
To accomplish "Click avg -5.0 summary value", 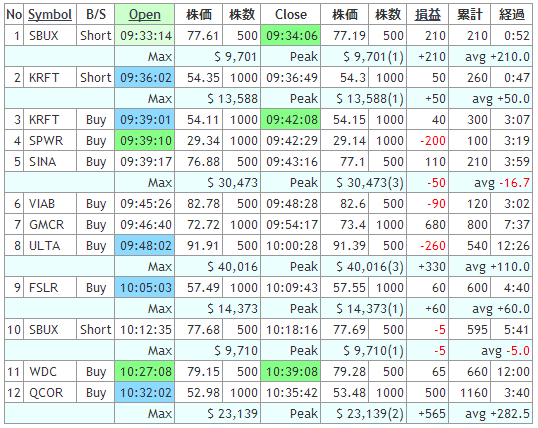I will tap(505, 351).
